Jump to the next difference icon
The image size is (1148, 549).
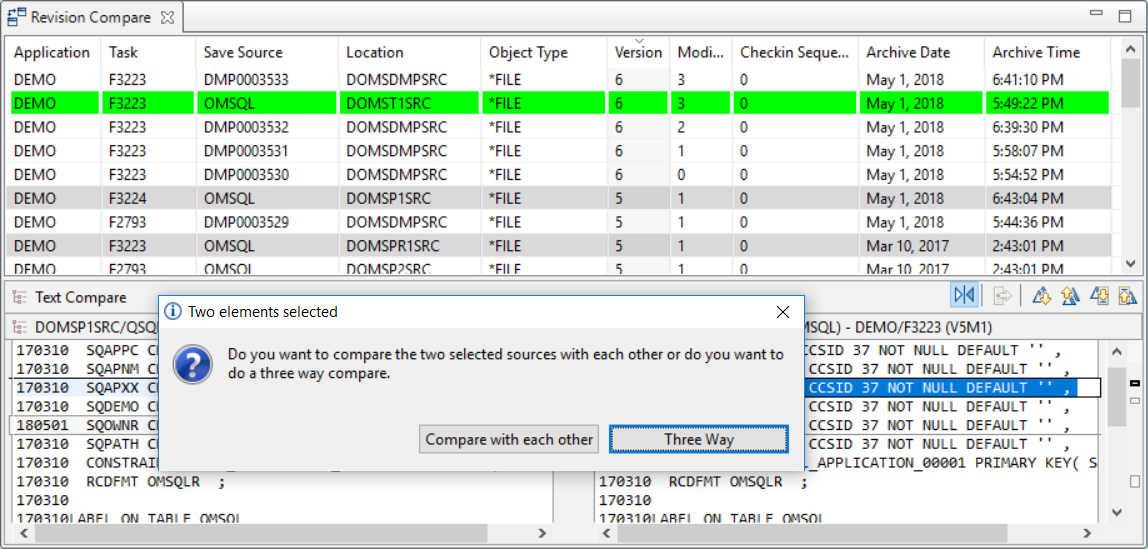[x=1042, y=296]
